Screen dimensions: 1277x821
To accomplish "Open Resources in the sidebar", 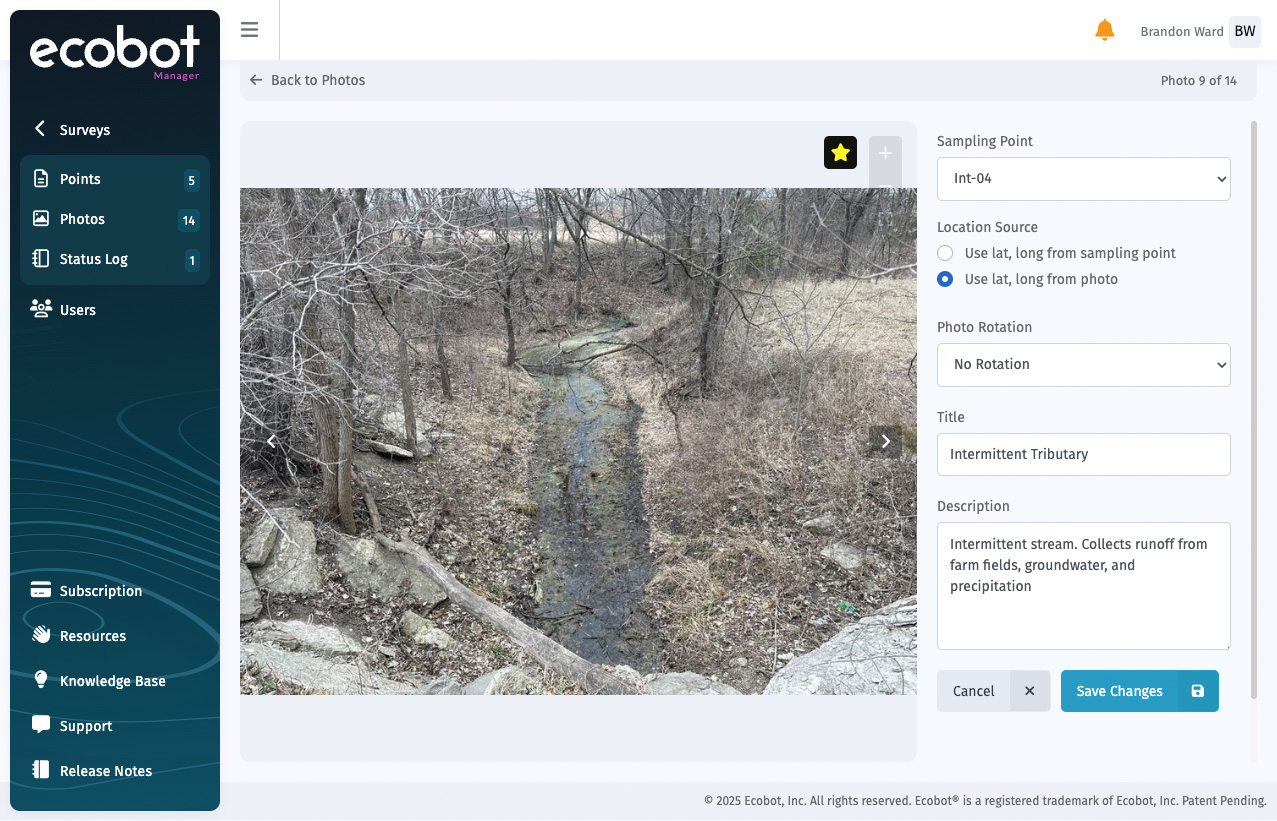I will tap(93, 636).
